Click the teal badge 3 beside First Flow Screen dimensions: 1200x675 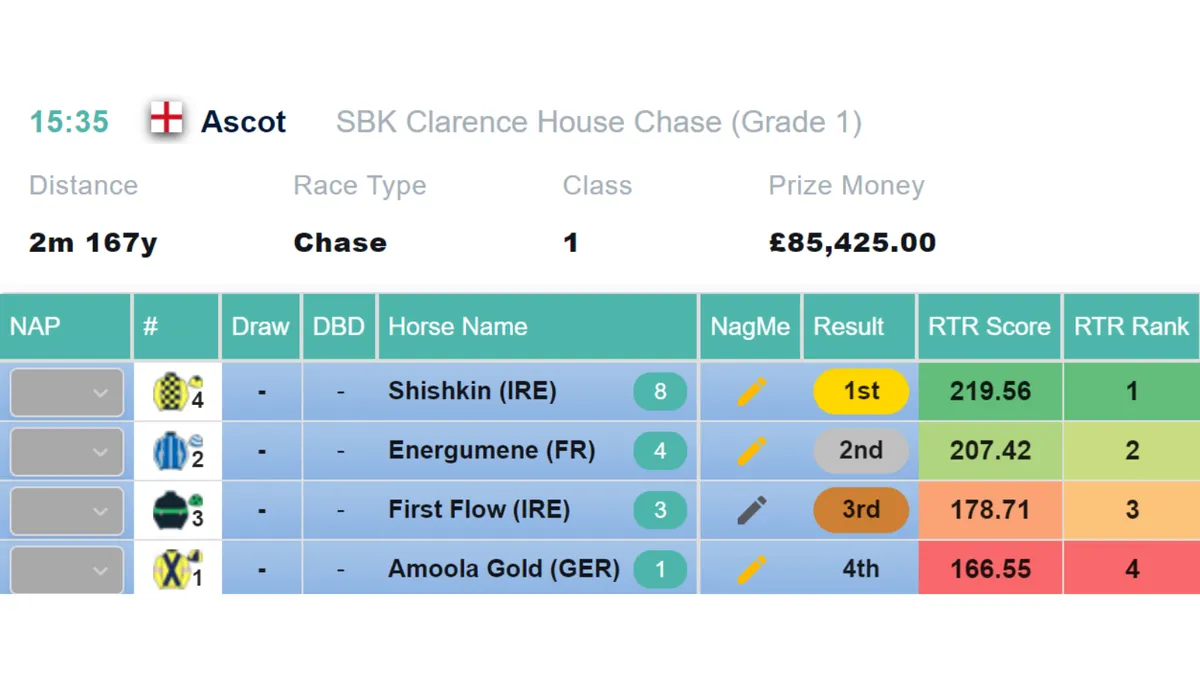(660, 510)
